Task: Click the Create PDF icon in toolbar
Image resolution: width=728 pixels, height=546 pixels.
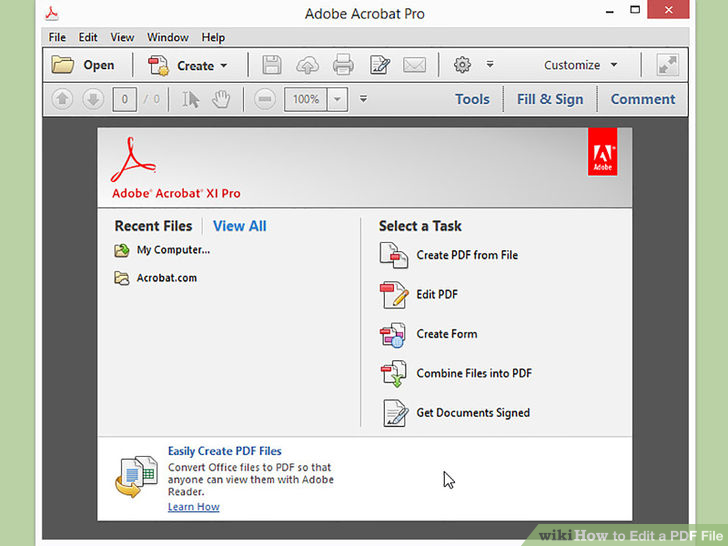Action: [x=158, y=65]
